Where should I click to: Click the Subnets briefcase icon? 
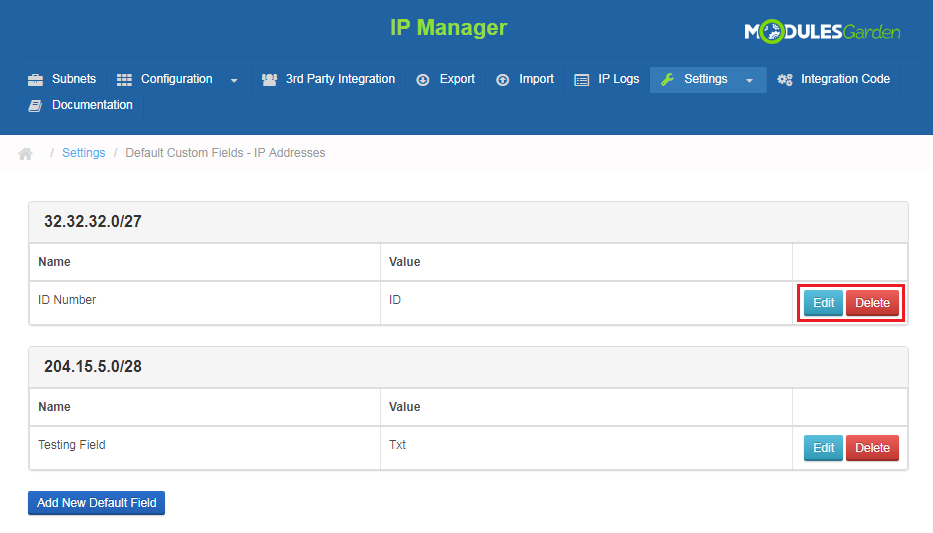coord(35,80)
